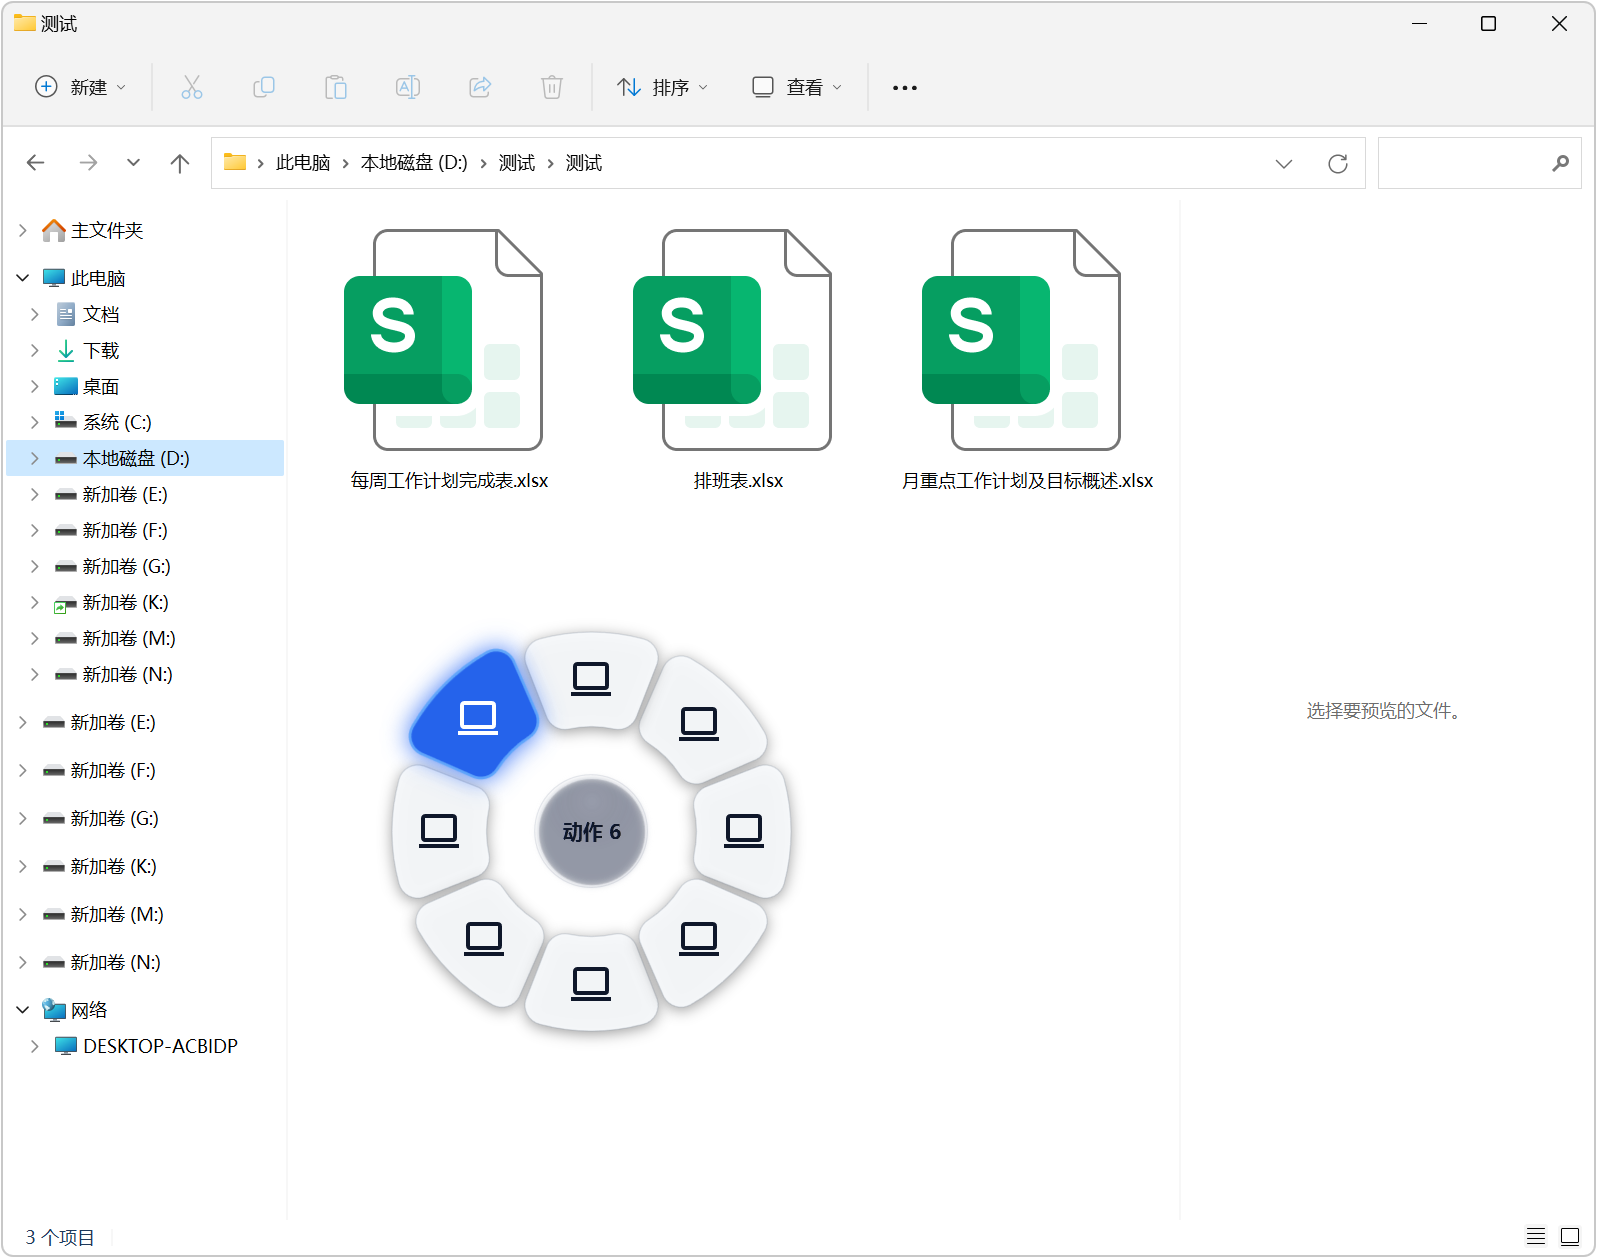Viewport: 1597px width, 1258px height.
Task: Expand 系统 (C:) tree node
Action: click(x=35, y=422)
